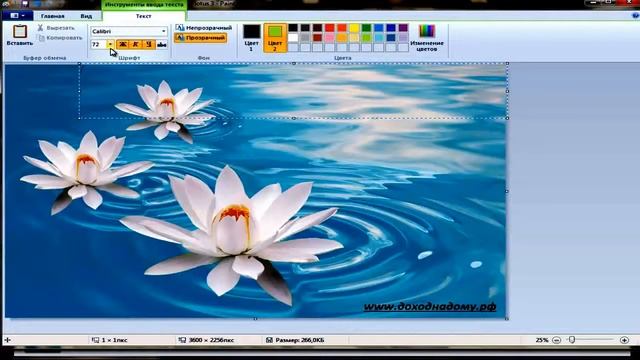The image size is (640, 360).
Task: Click the image dimensions icon beside 3600 × 2256пкс
Action: 182,340
